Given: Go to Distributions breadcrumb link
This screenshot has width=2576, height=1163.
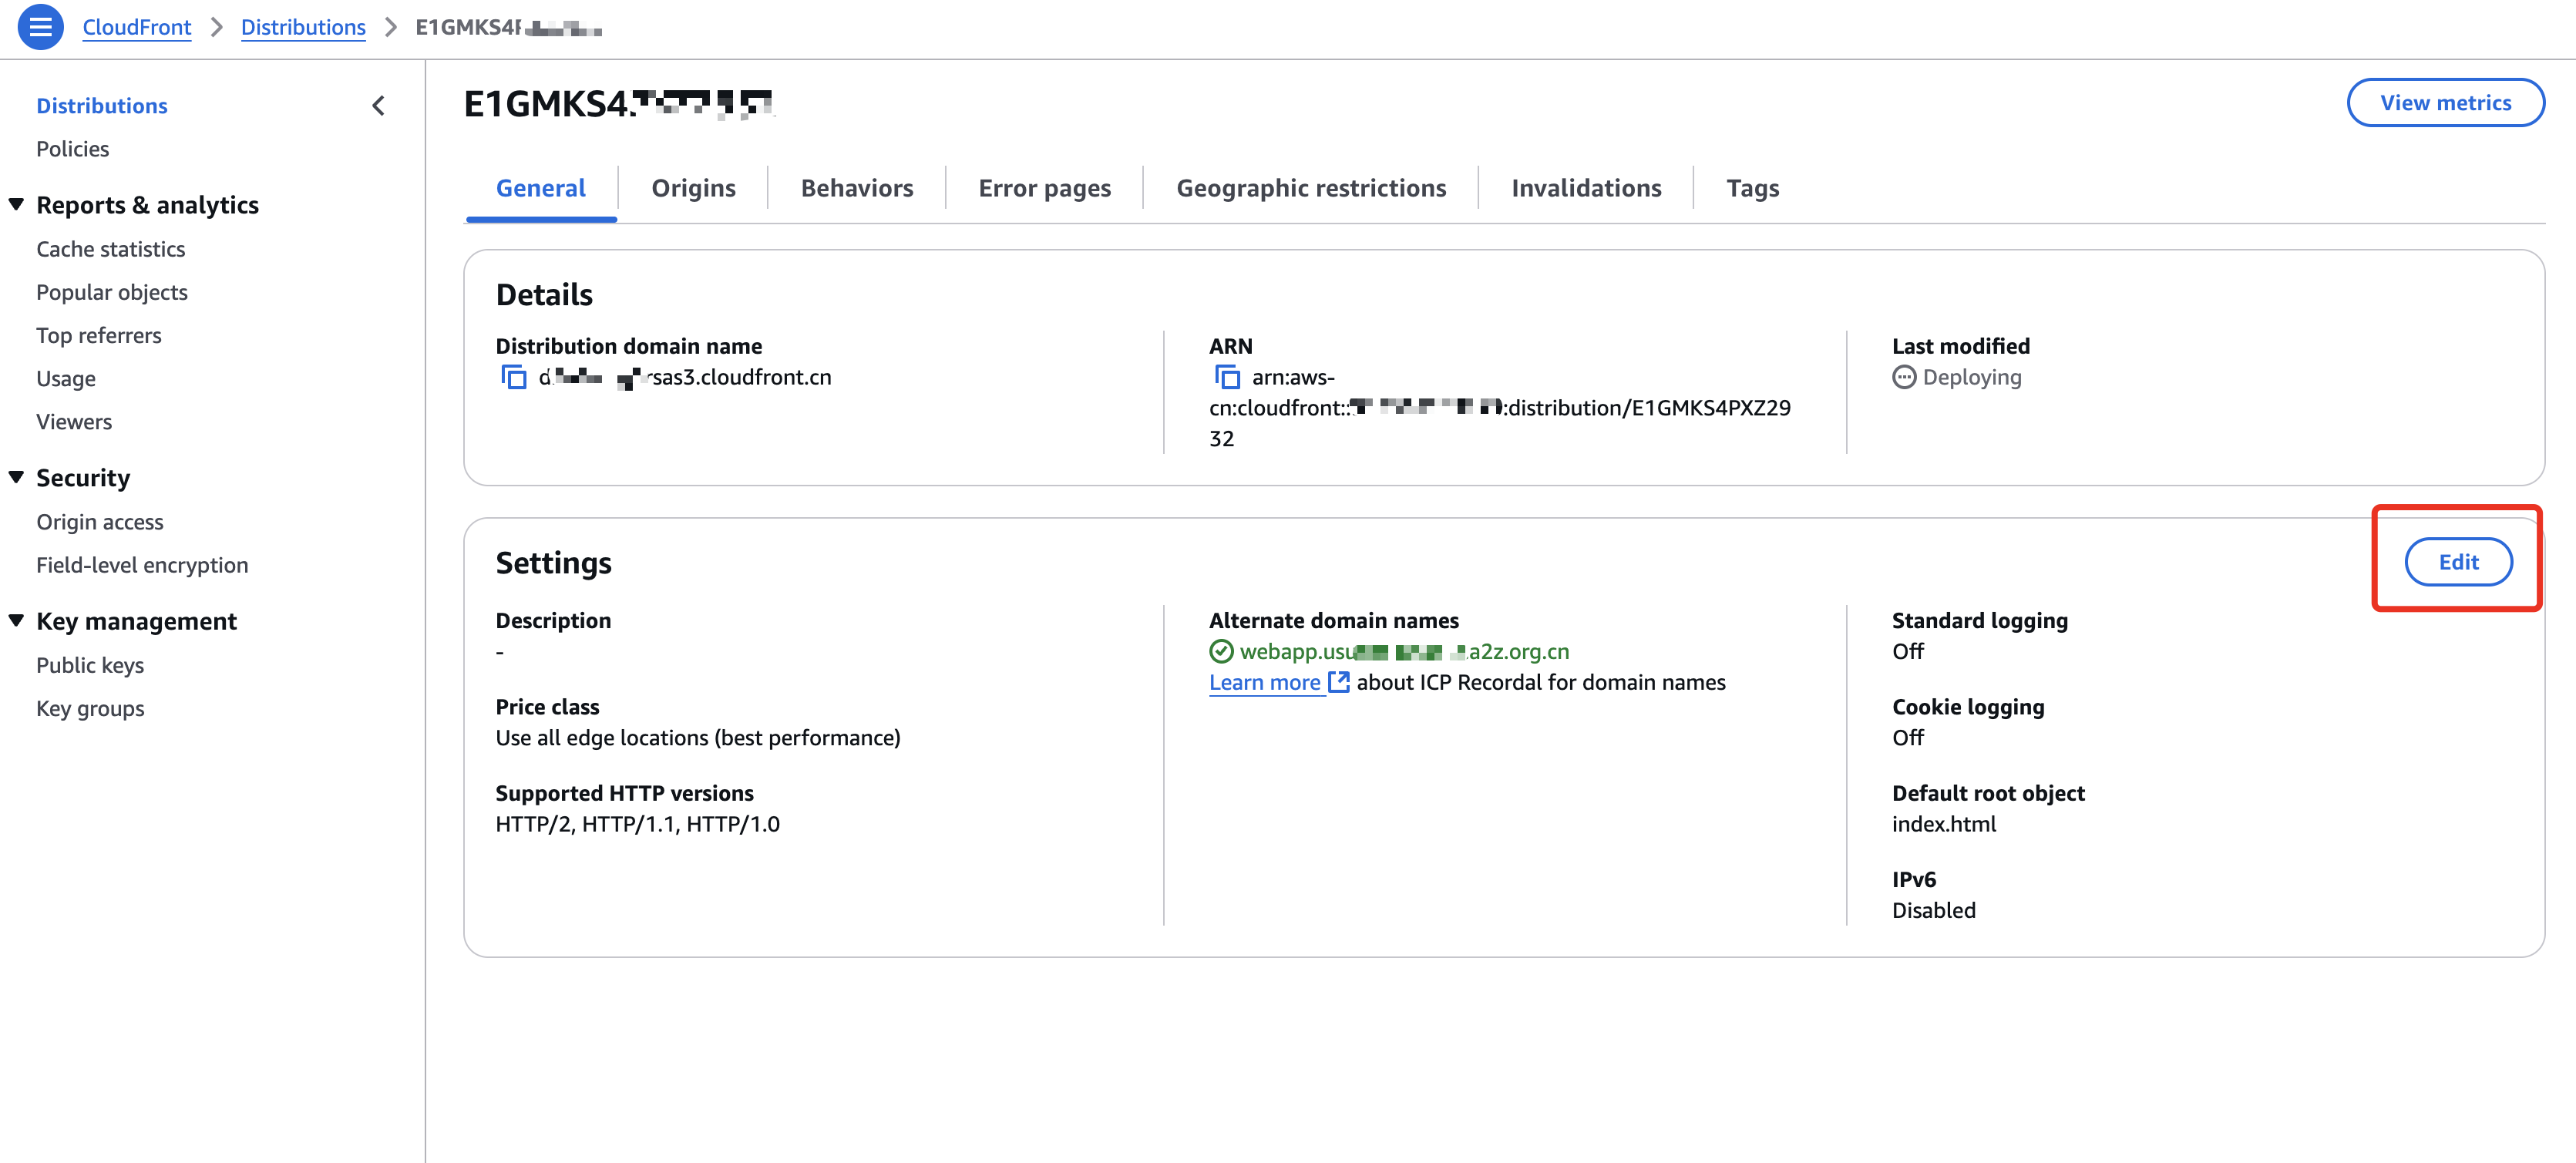Looking at the screenshot, I should click(x=303, y=27).
